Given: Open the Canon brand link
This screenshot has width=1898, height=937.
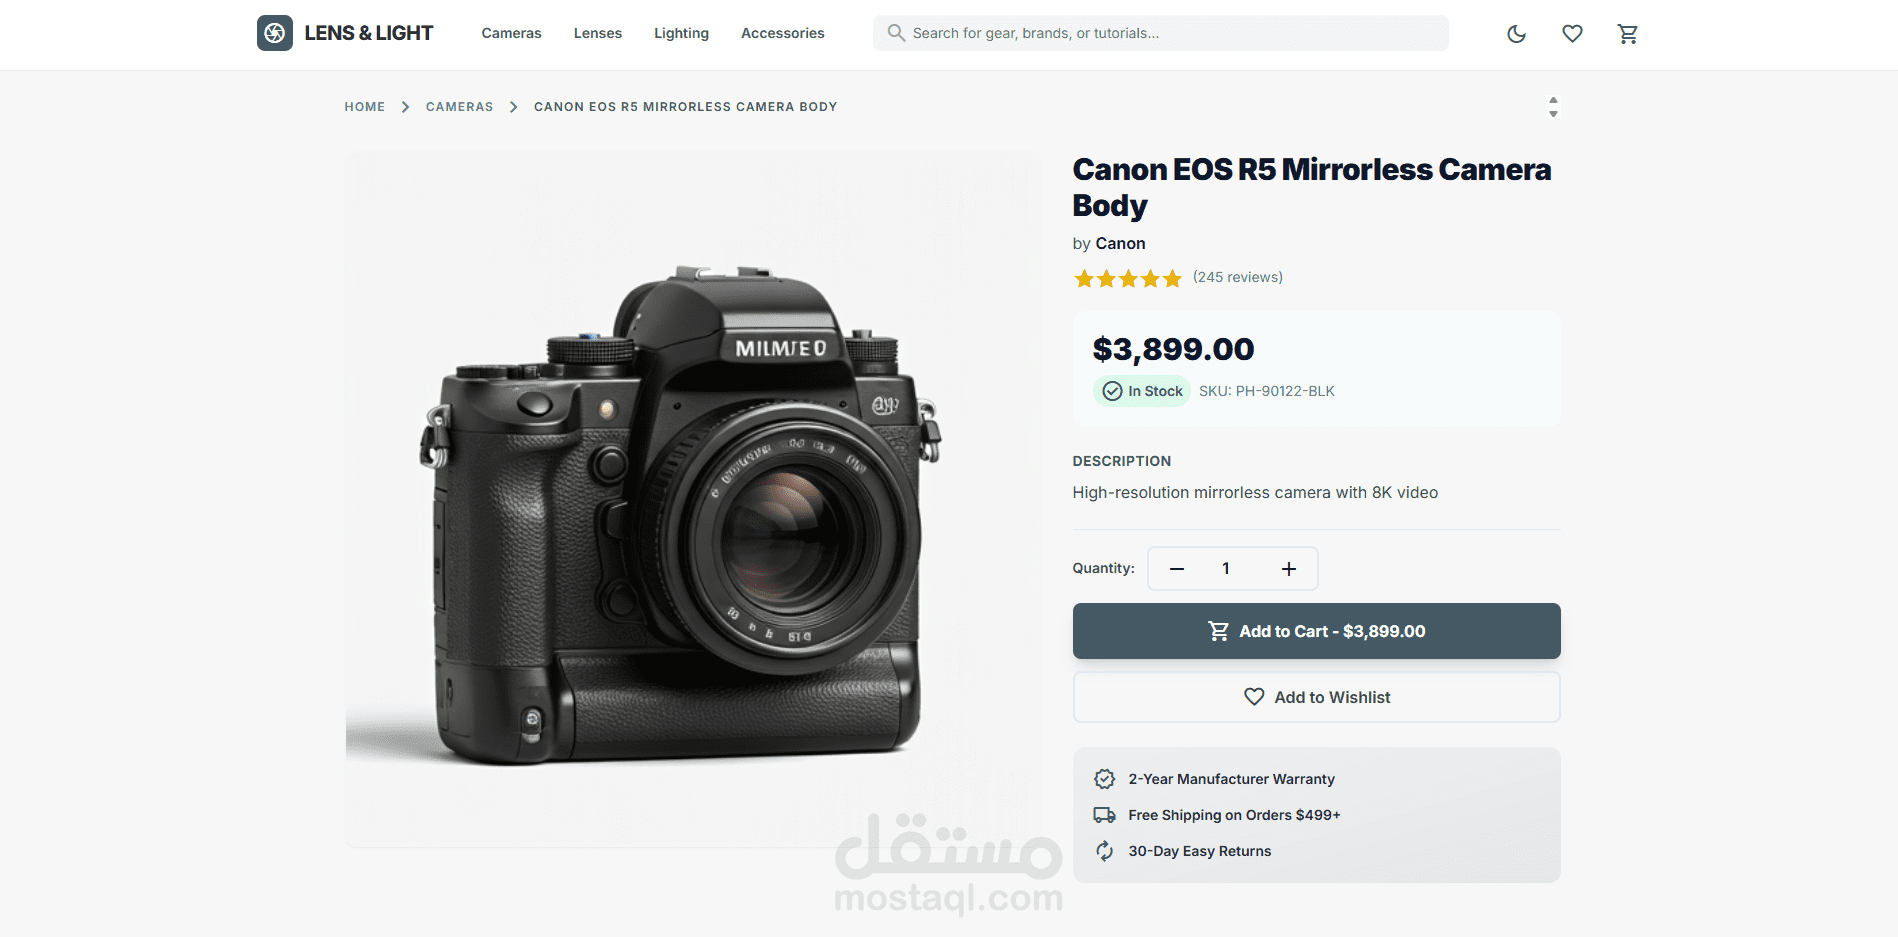Looking at the screenshot, I should coord(1120,243).
